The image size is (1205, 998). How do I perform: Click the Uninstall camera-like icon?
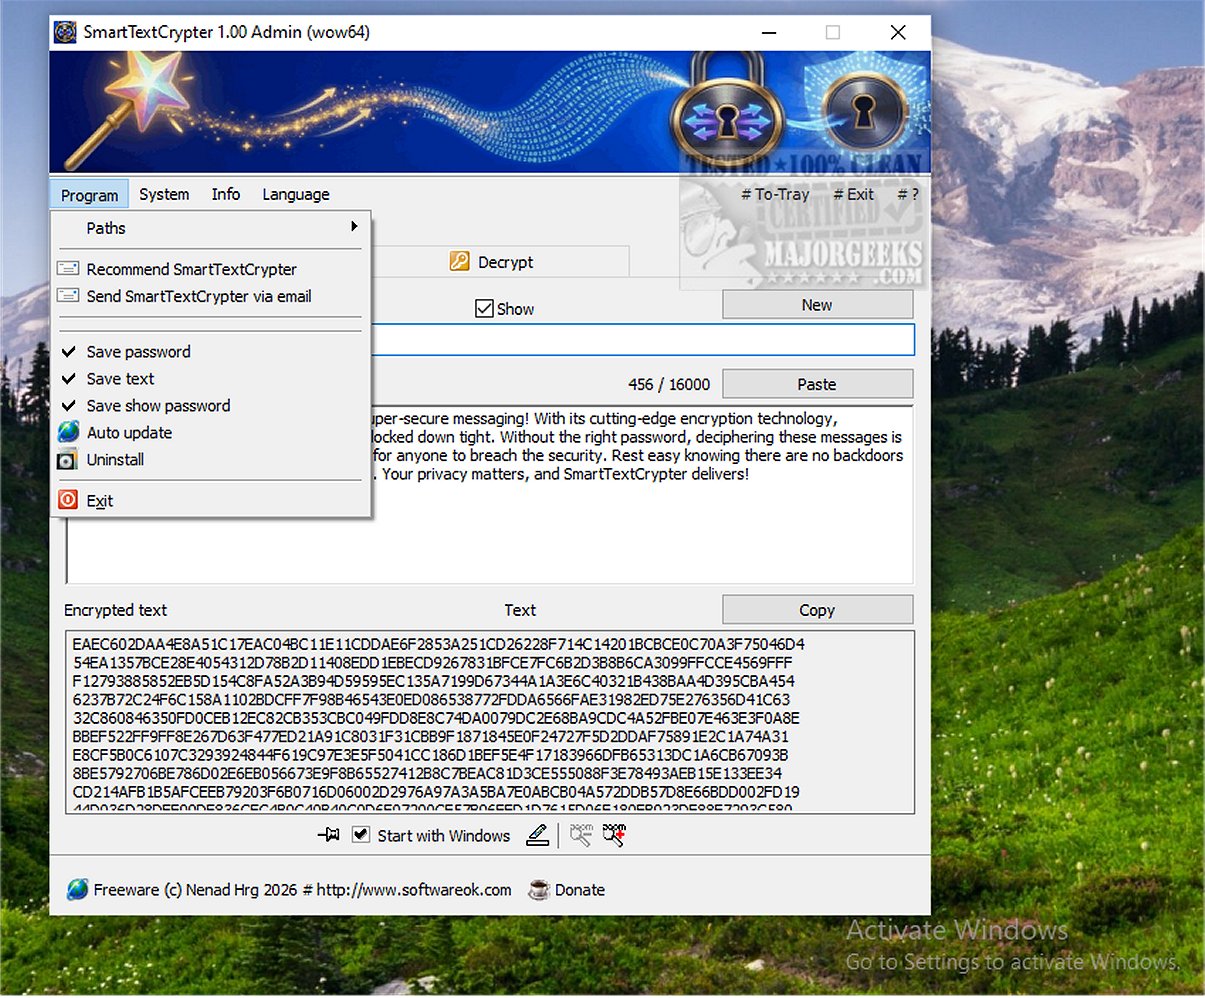(x=68, y=460)
